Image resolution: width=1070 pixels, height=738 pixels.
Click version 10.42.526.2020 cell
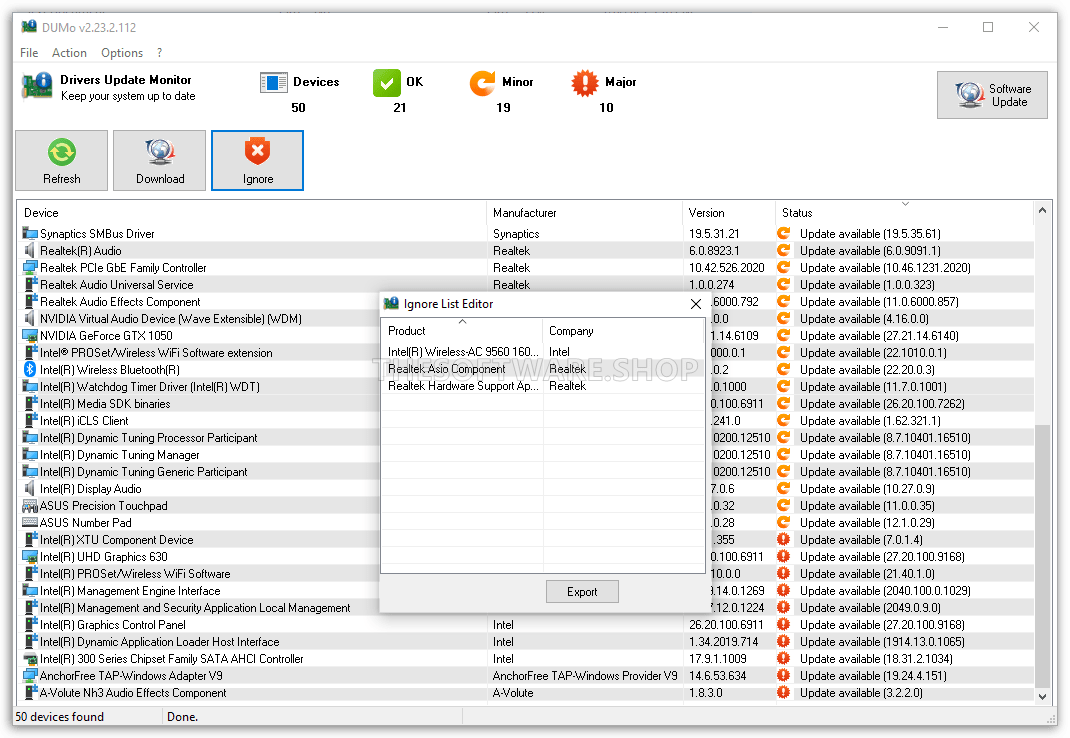coord(727,268)
